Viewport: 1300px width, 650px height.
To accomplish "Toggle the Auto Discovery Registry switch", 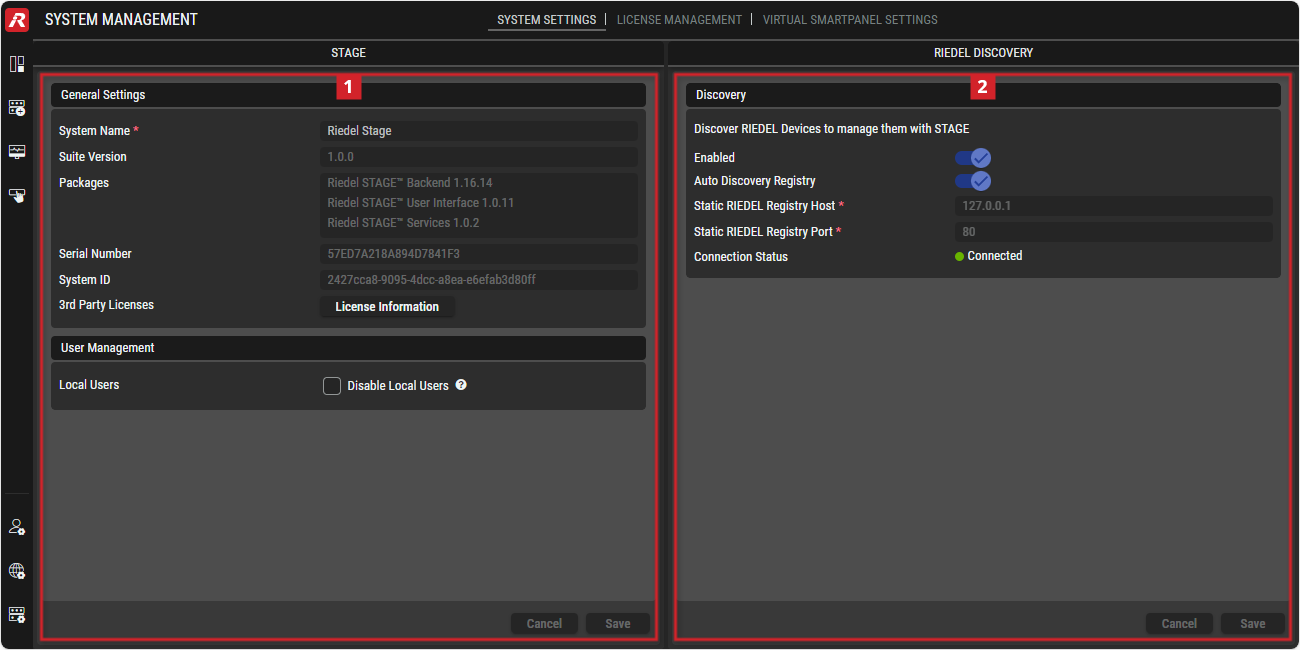I will [x=972, y=181].
